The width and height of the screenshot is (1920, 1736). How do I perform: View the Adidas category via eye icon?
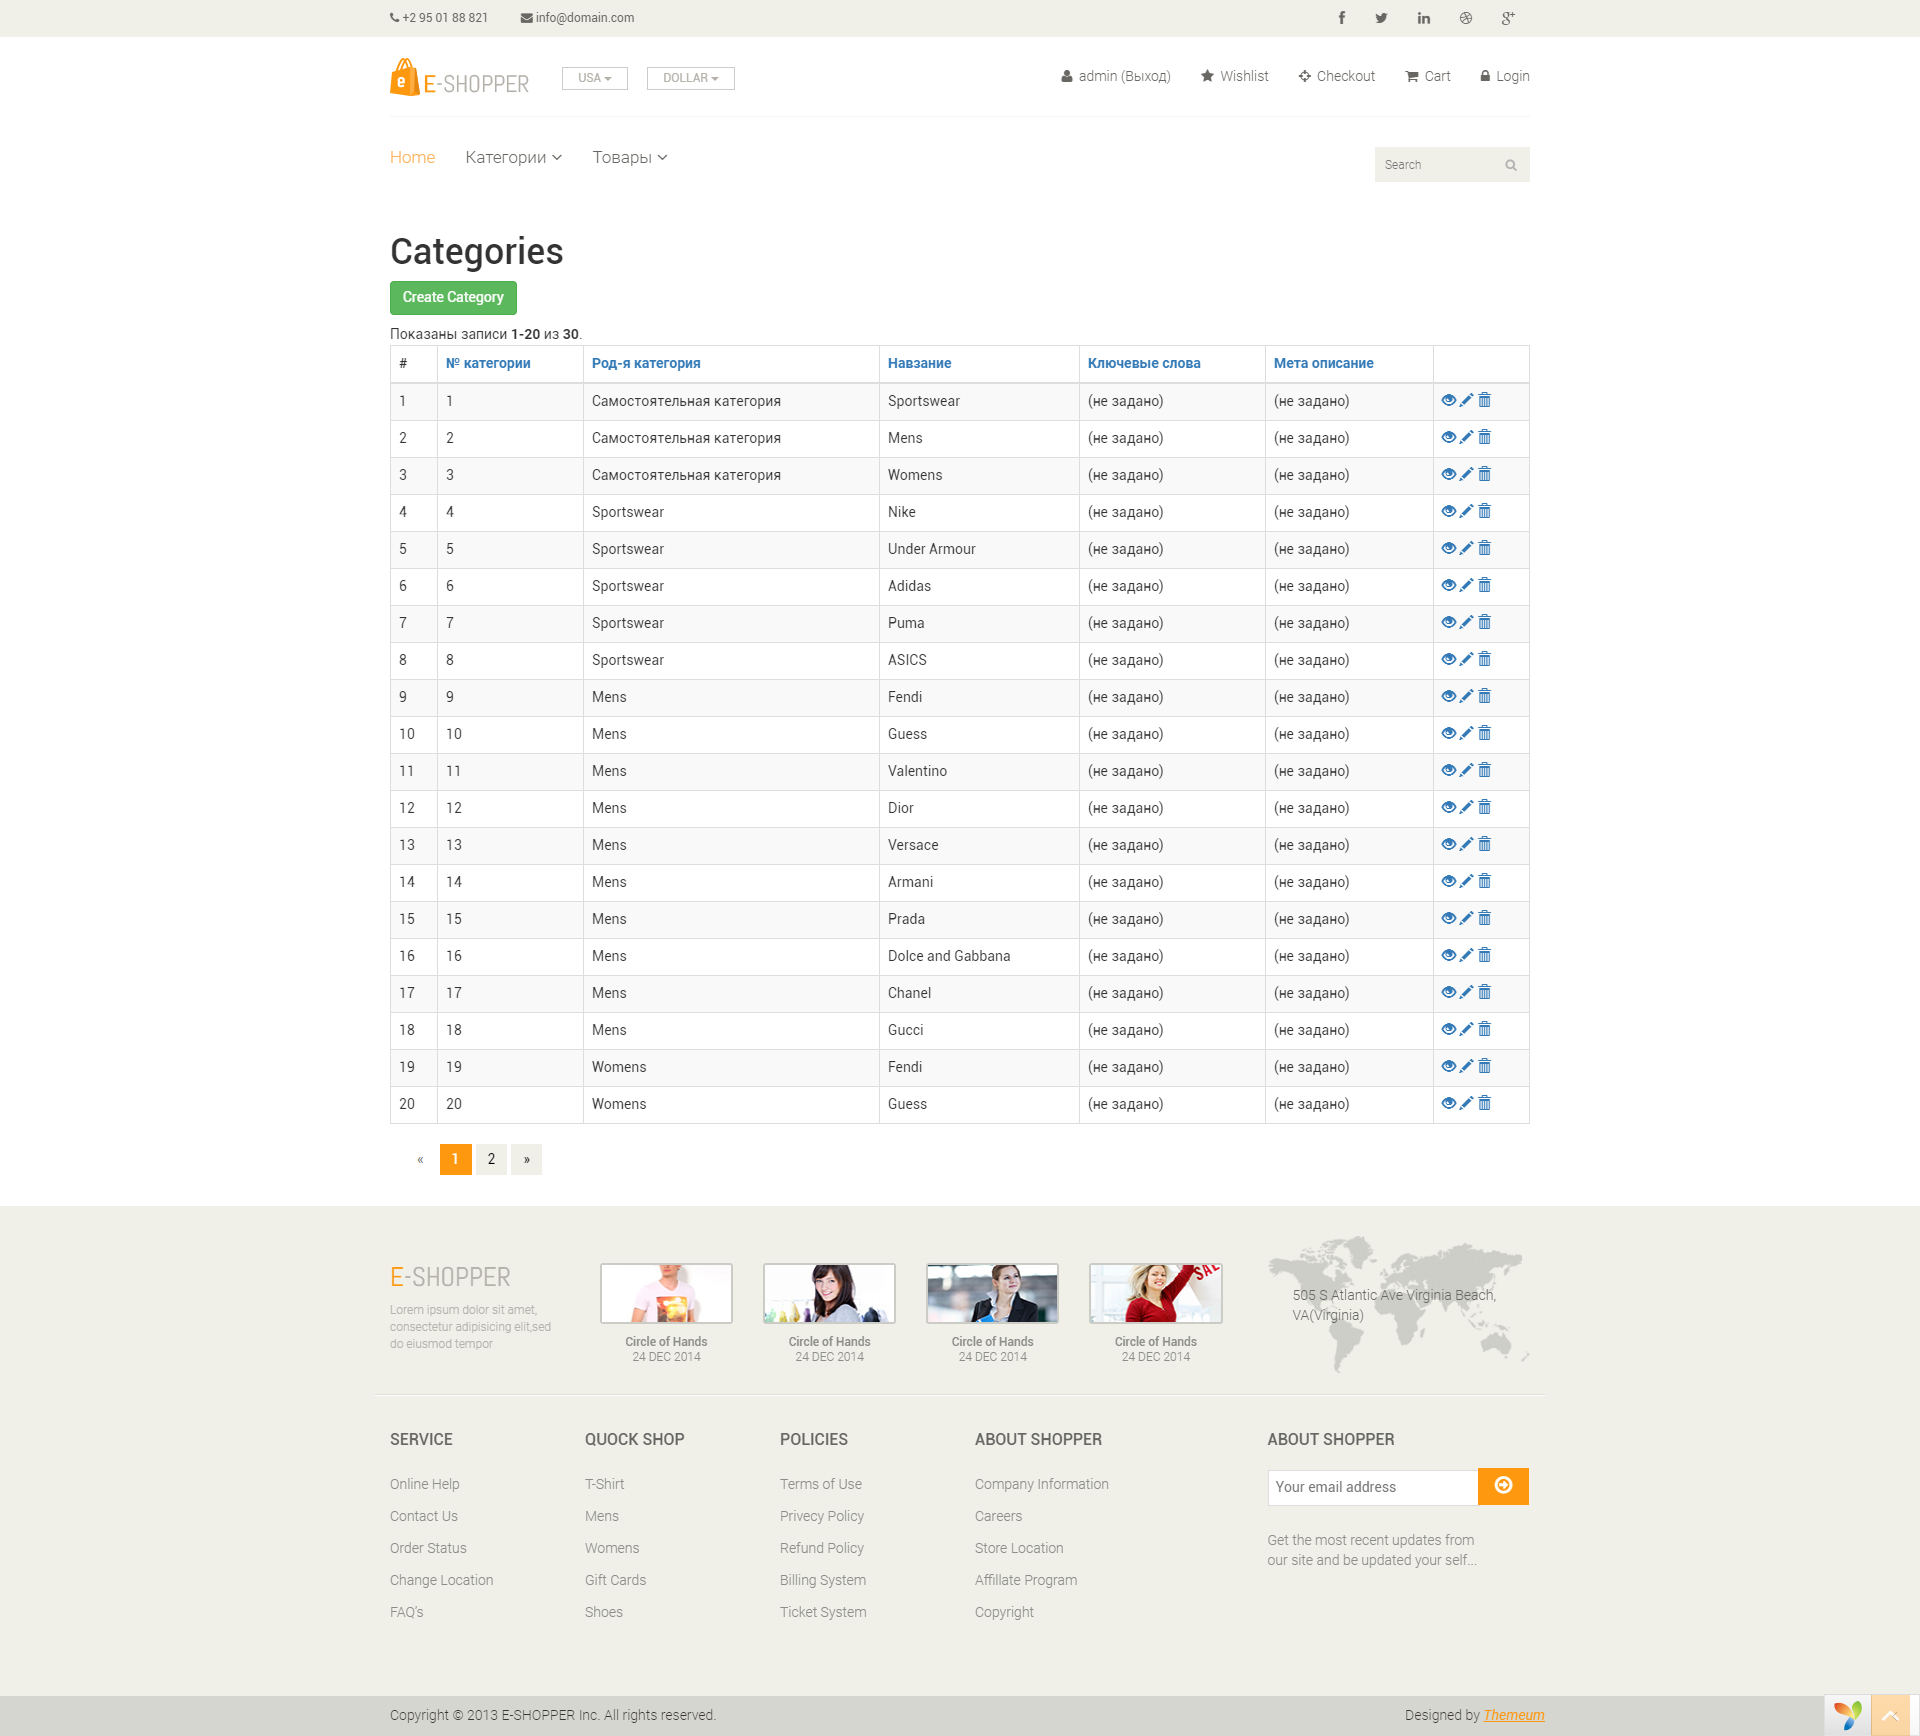coord(1448,585)
